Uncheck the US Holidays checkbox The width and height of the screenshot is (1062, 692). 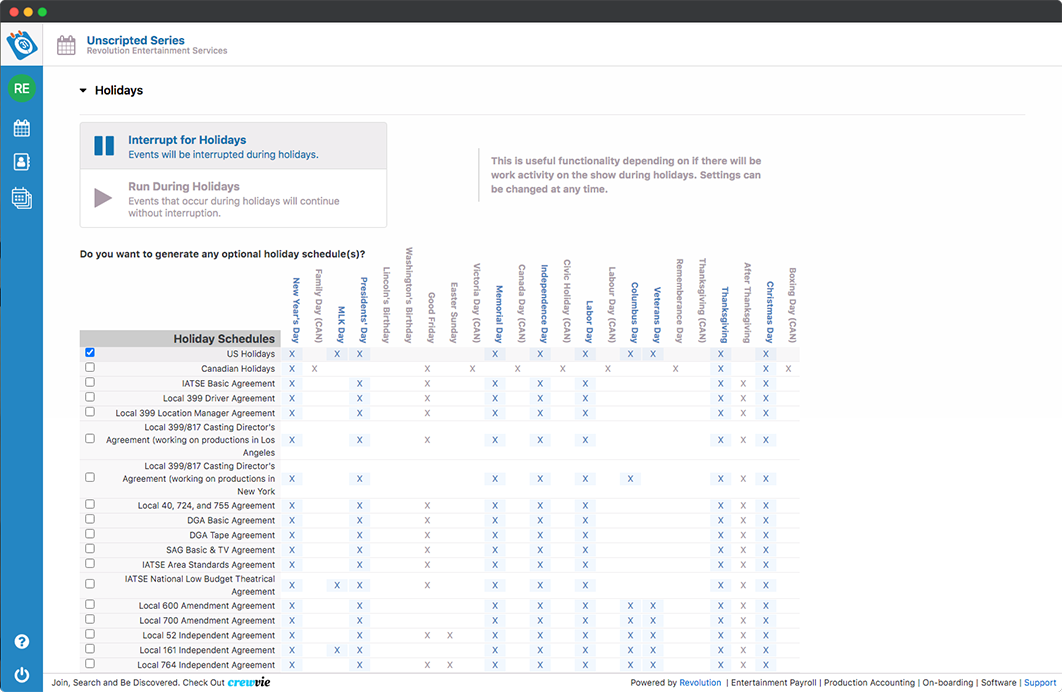click(x=90, y=353)
